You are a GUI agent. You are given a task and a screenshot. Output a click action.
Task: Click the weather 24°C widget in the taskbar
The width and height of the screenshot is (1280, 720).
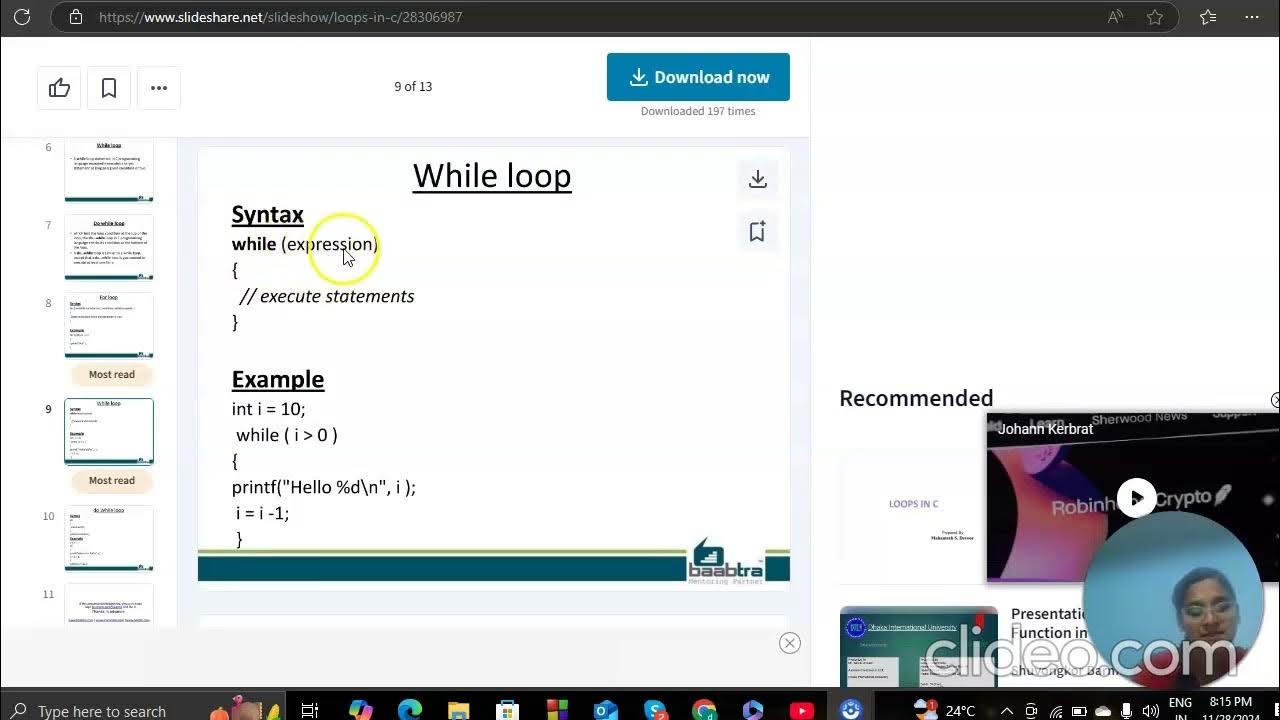[x=945, y=710]
